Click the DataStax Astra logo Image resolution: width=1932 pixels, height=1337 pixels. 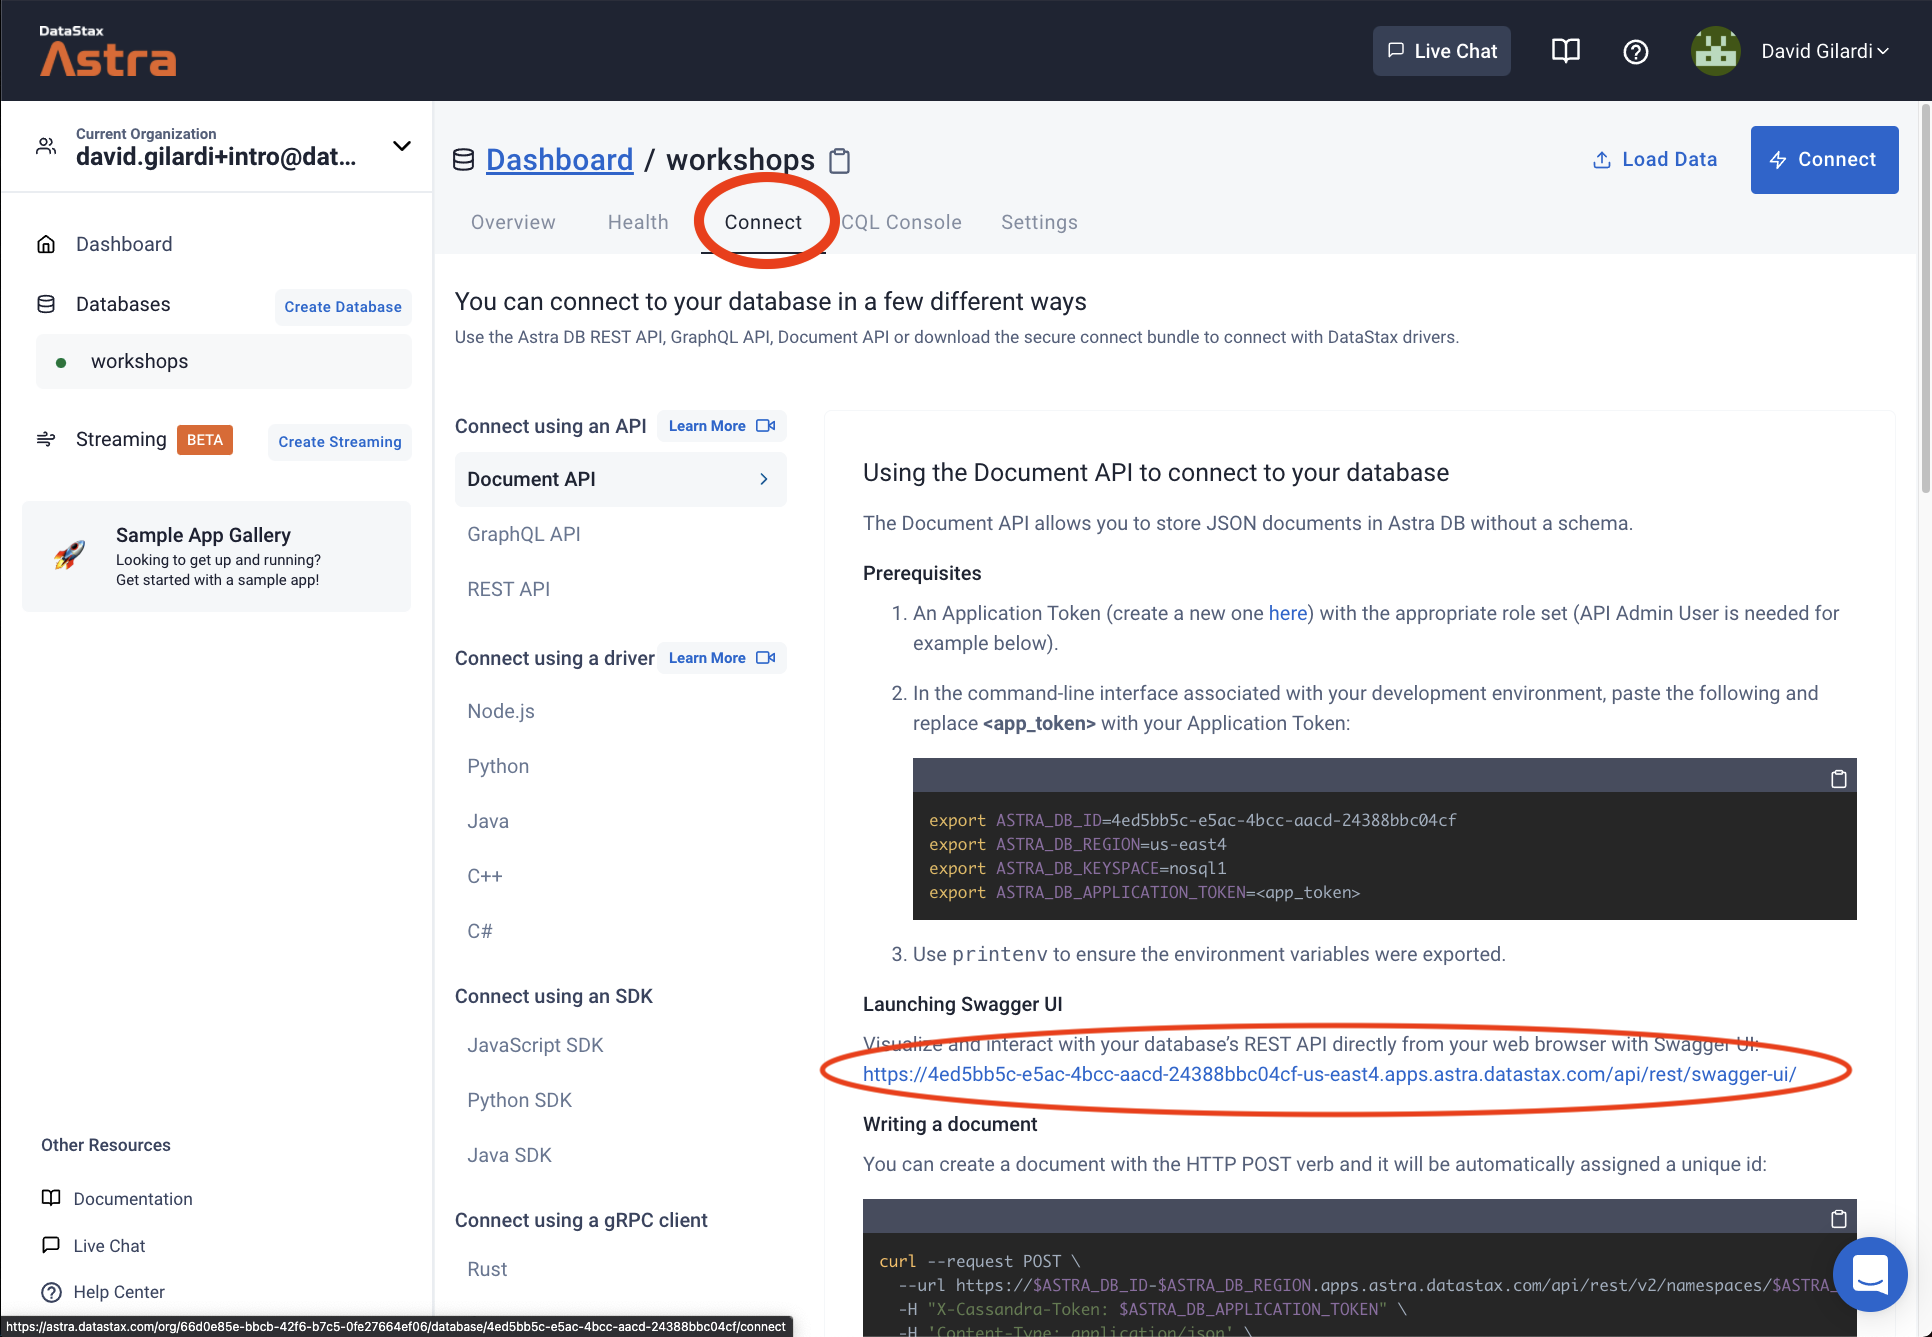107,51
